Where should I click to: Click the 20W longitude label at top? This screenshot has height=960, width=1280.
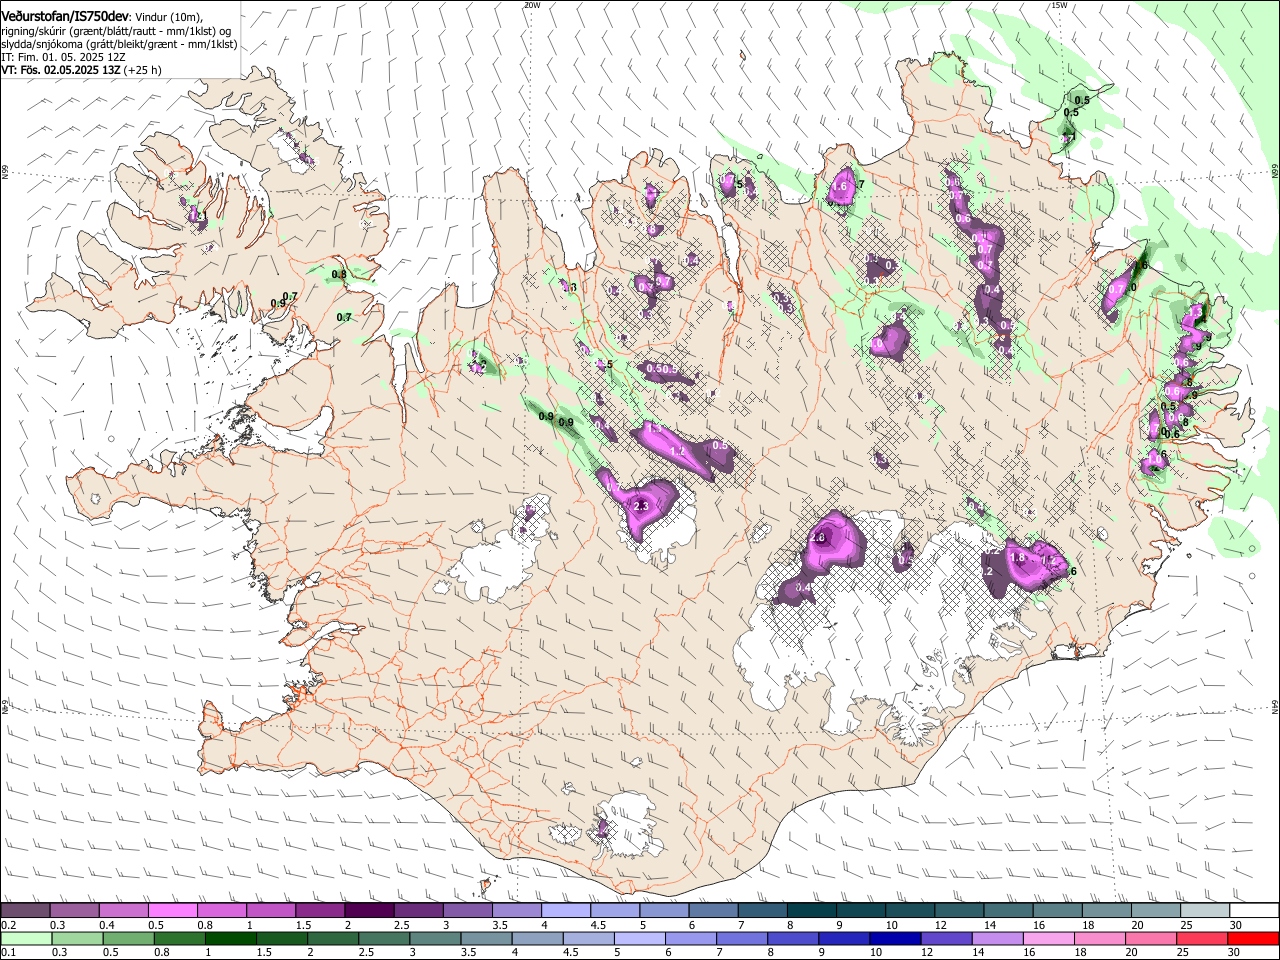pyautogui.click(x=532, y=5)
